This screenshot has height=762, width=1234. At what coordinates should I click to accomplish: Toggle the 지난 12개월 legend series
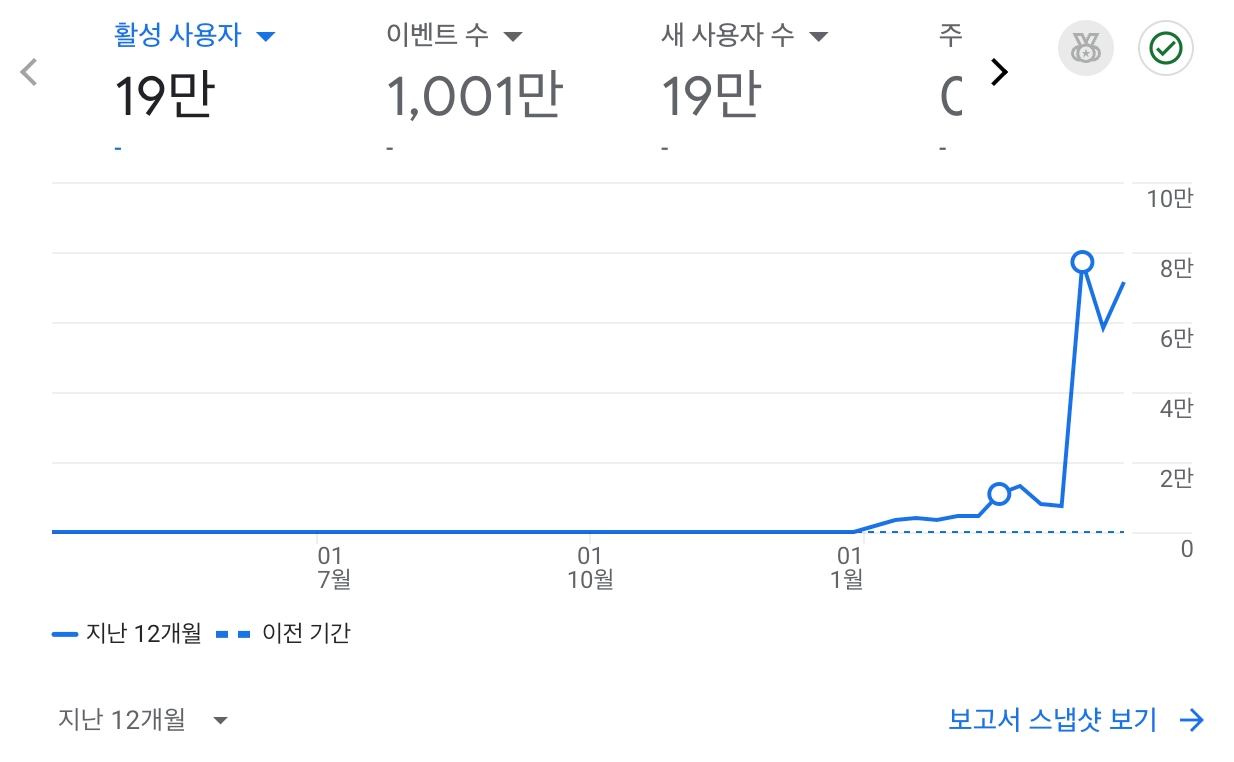(x=127, y=633)
